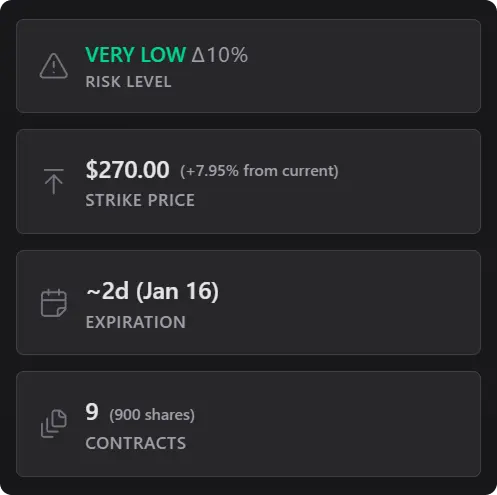Click the (Jan 16) expiration date
Image resolution: width=497 pixels, height=495 pixels.
(177, 291)
